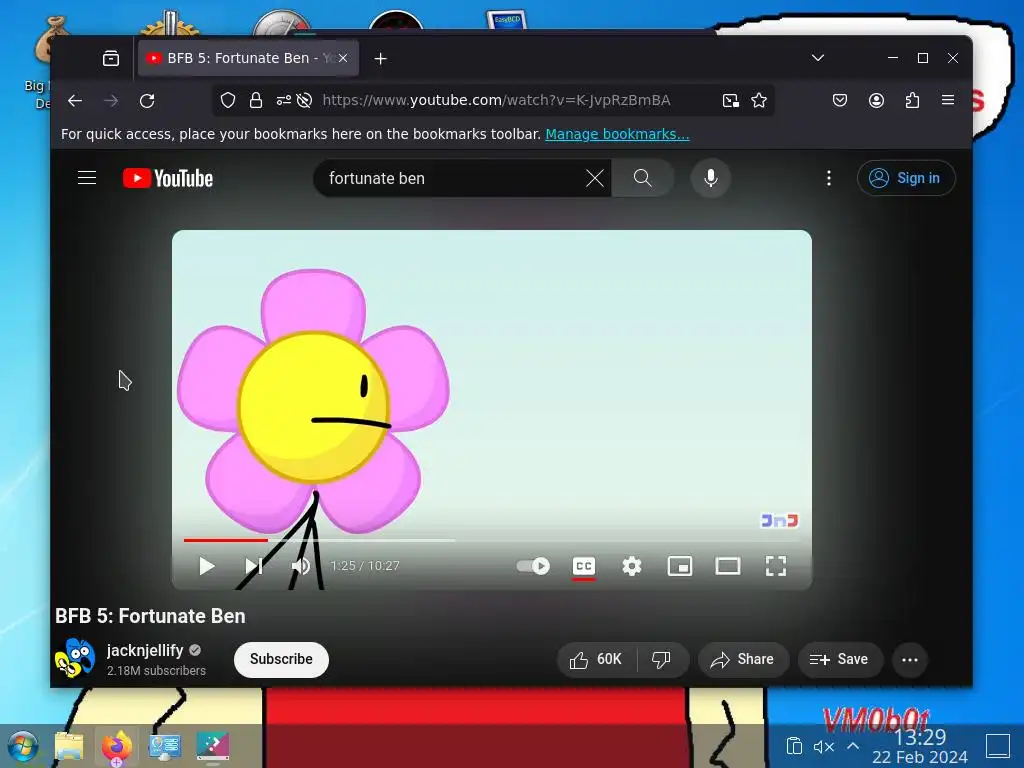Expand the list all tabs chevron
Image resolution: width=1024 pixels, height=768 pixels.
(818, 58)
